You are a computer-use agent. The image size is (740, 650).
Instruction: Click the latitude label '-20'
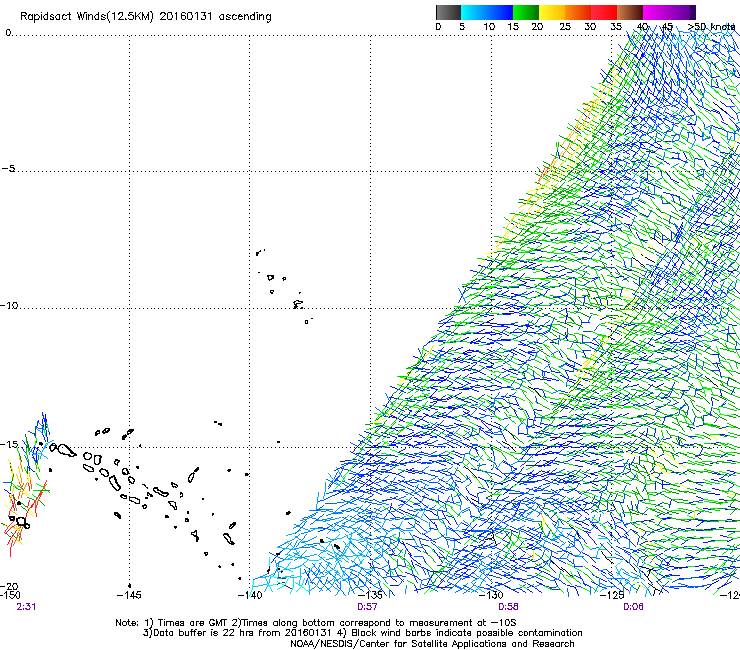tap(8, 586)
